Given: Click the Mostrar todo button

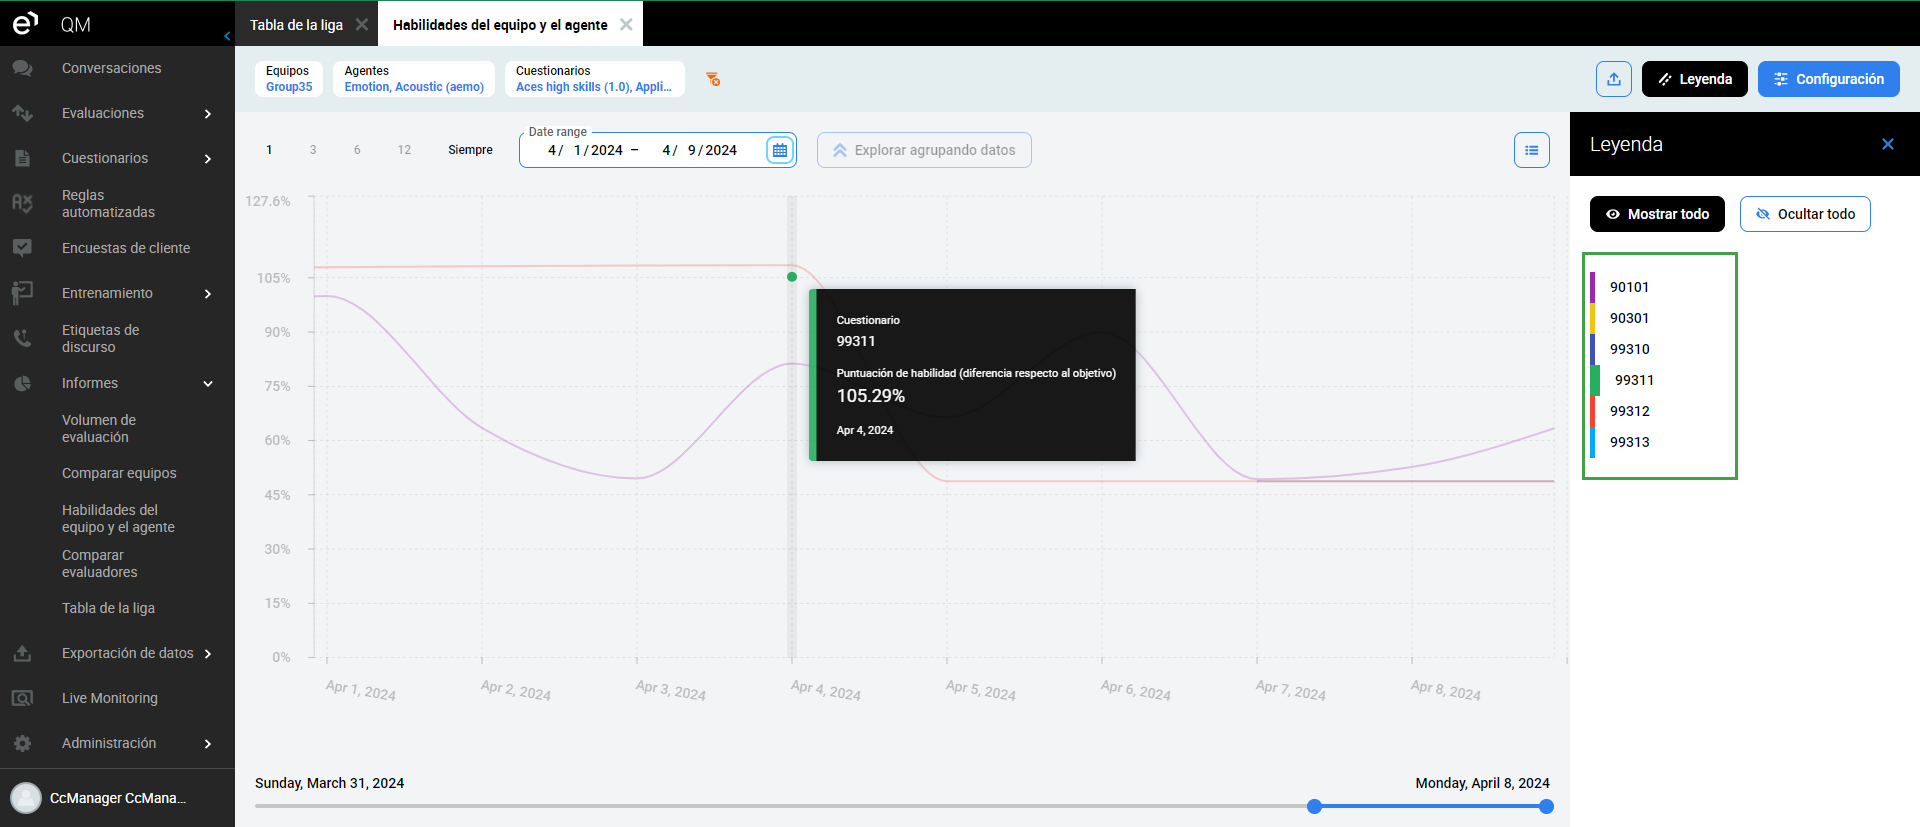Looking at the screenshot, I should click(1657, 214).
